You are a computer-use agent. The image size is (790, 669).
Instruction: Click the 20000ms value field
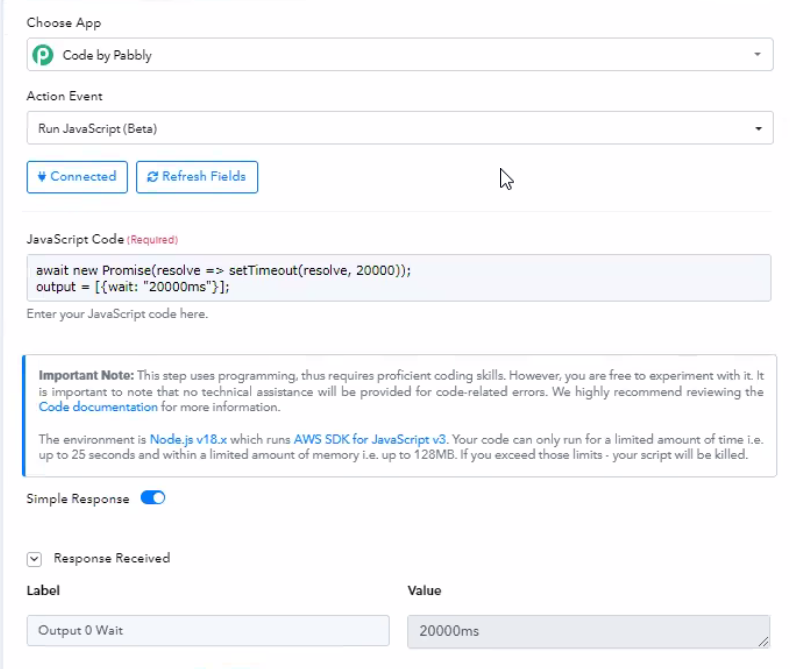point(588,631)
